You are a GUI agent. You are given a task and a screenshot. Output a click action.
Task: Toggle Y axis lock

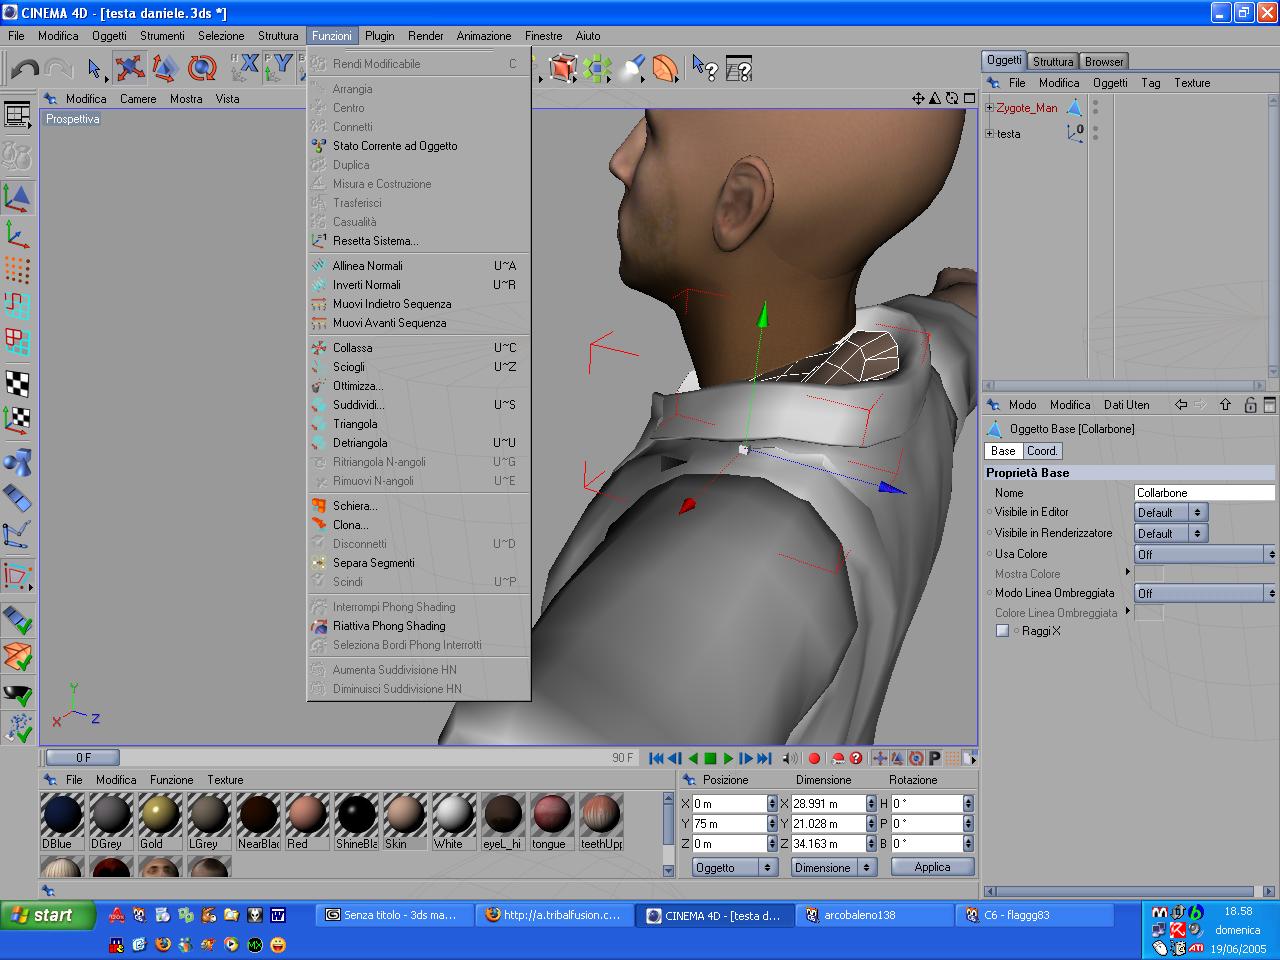point(281,68)
